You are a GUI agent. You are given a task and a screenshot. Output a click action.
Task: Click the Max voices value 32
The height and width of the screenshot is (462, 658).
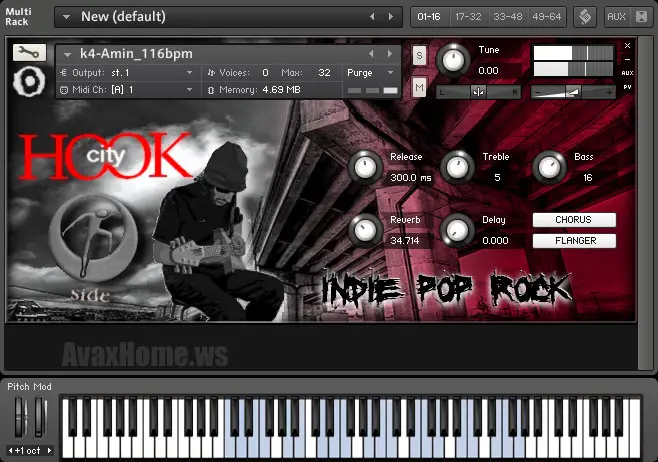(324, 73)
